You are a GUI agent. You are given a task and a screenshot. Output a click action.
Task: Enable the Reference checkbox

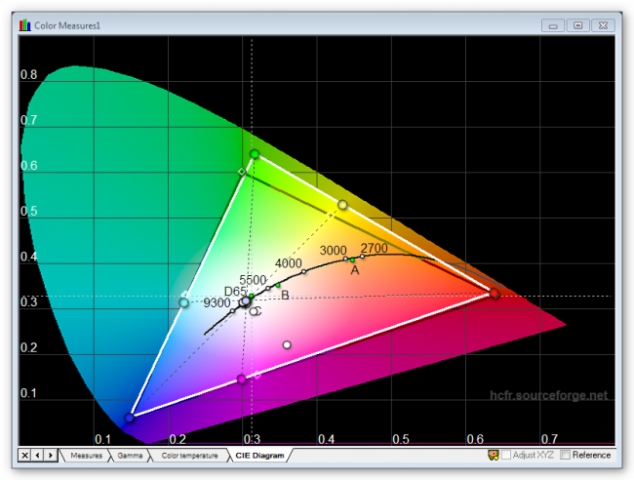(566, 455)
